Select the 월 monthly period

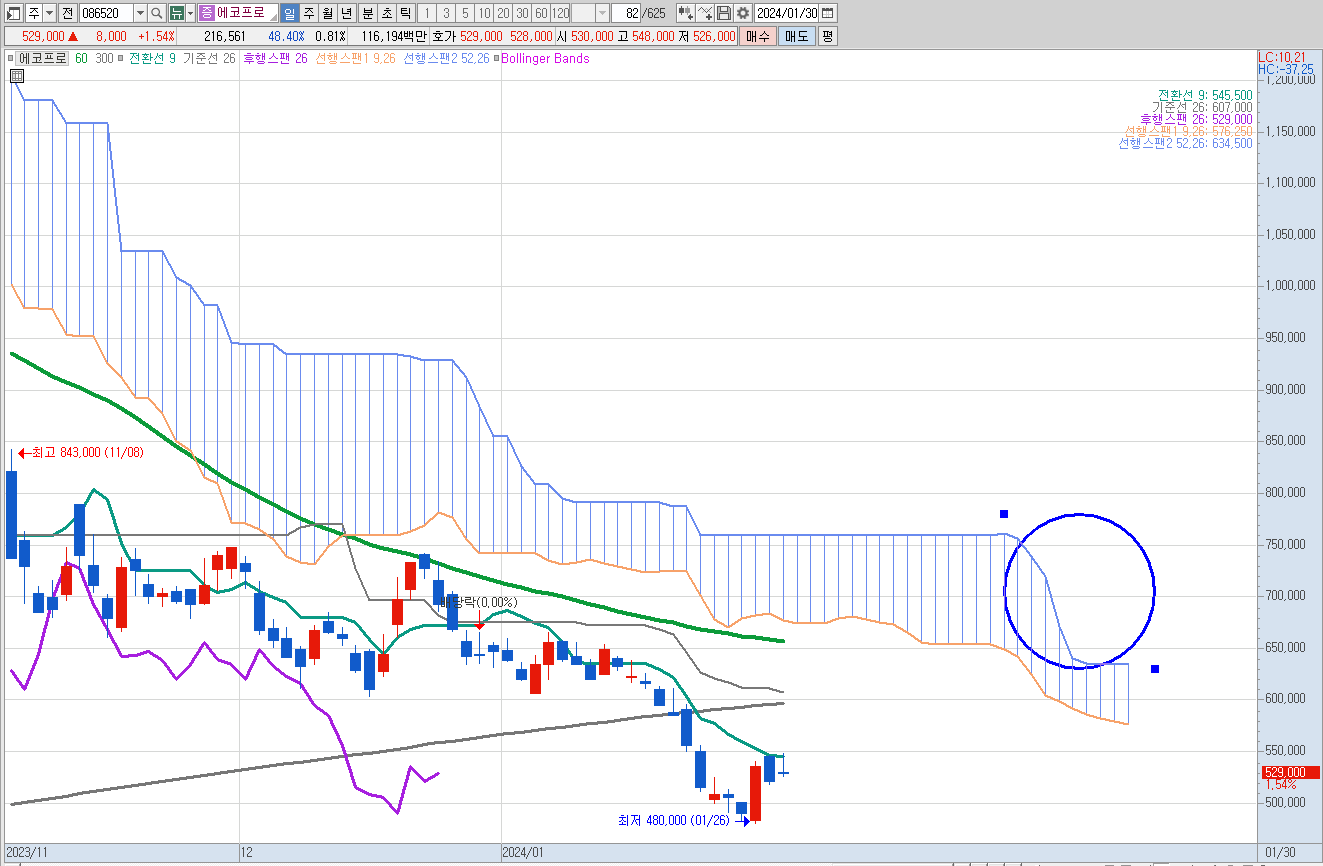point(327,13)
